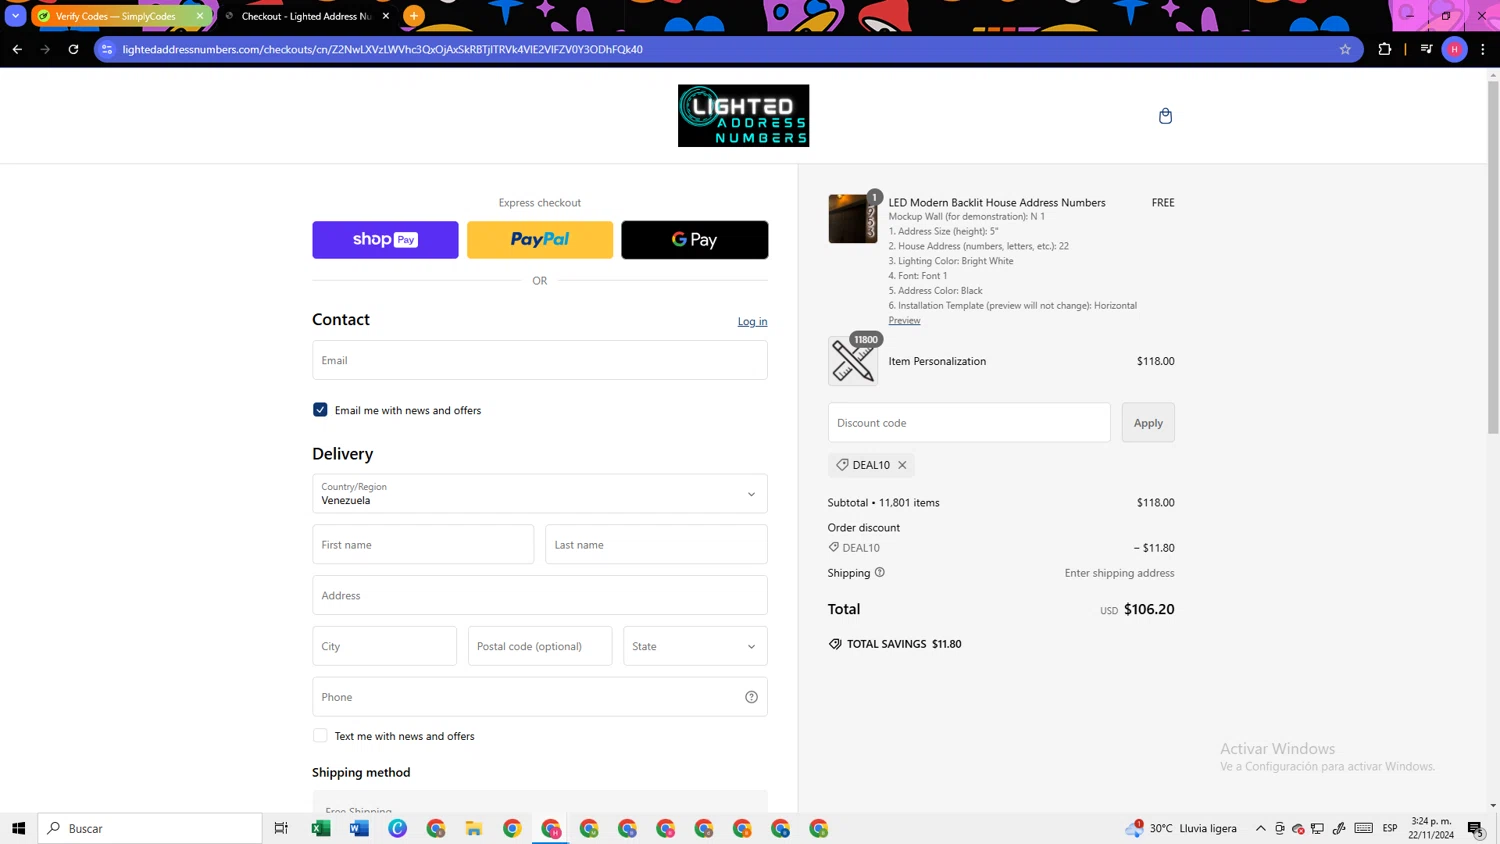Switch to the Checkout Lighted Address tab
The height and width of the screenshot is (844, 1500).
click(x=306, y=16)
